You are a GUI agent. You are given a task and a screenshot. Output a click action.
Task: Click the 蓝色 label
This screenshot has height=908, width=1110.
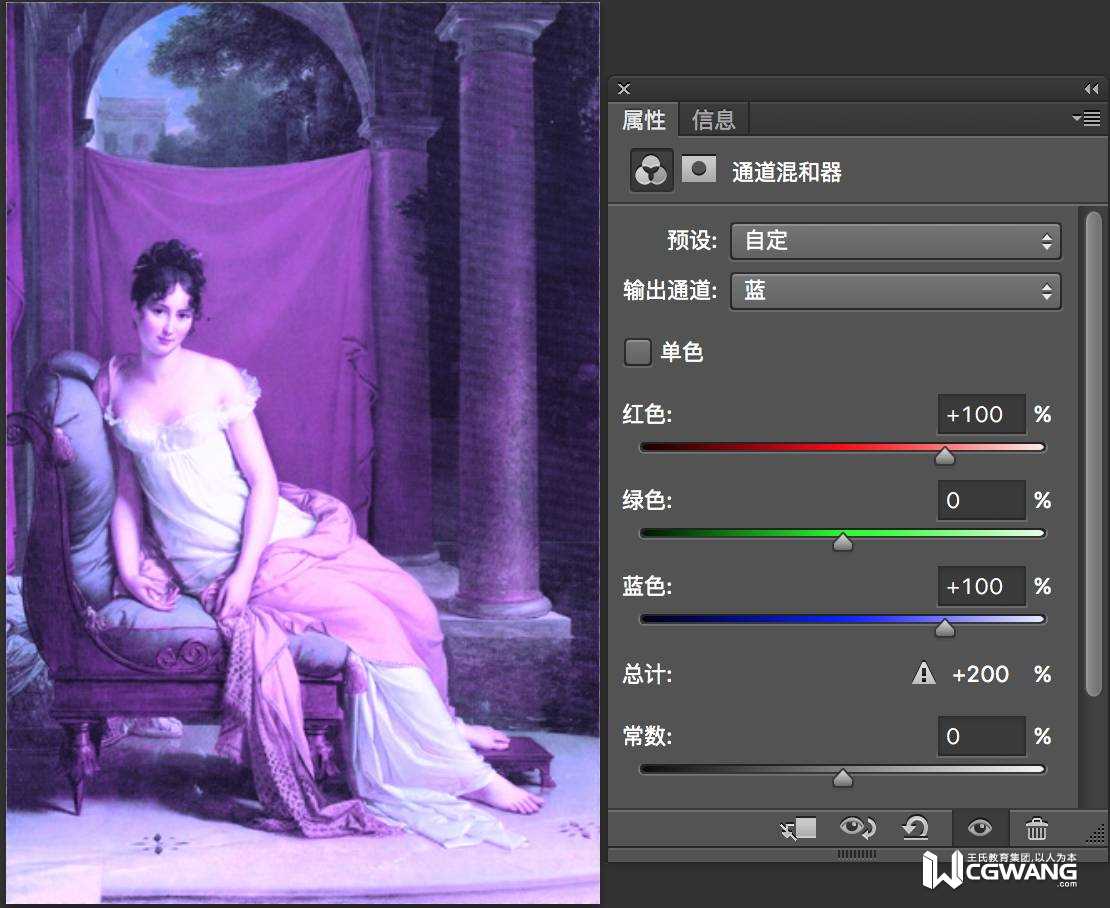(x=646, y=586)
